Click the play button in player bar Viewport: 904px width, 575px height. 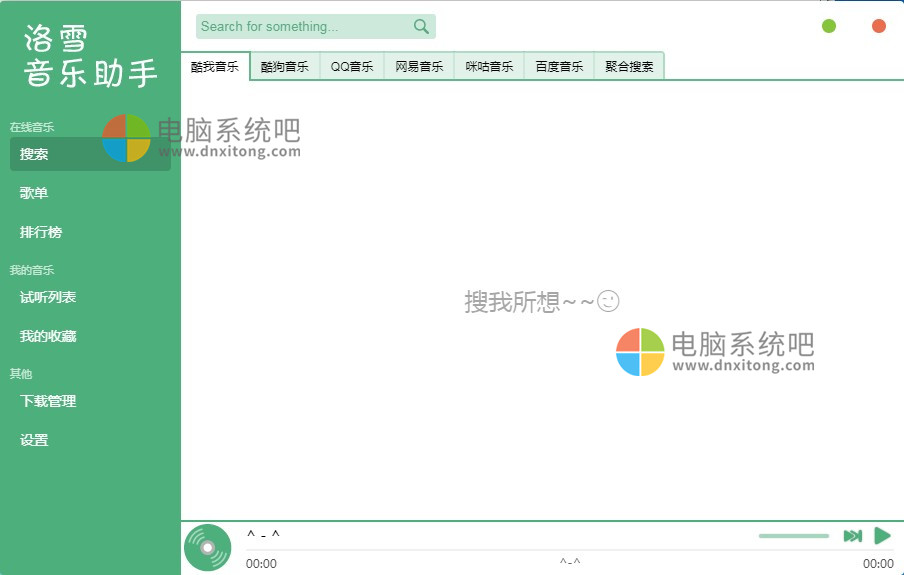(882, 536)
